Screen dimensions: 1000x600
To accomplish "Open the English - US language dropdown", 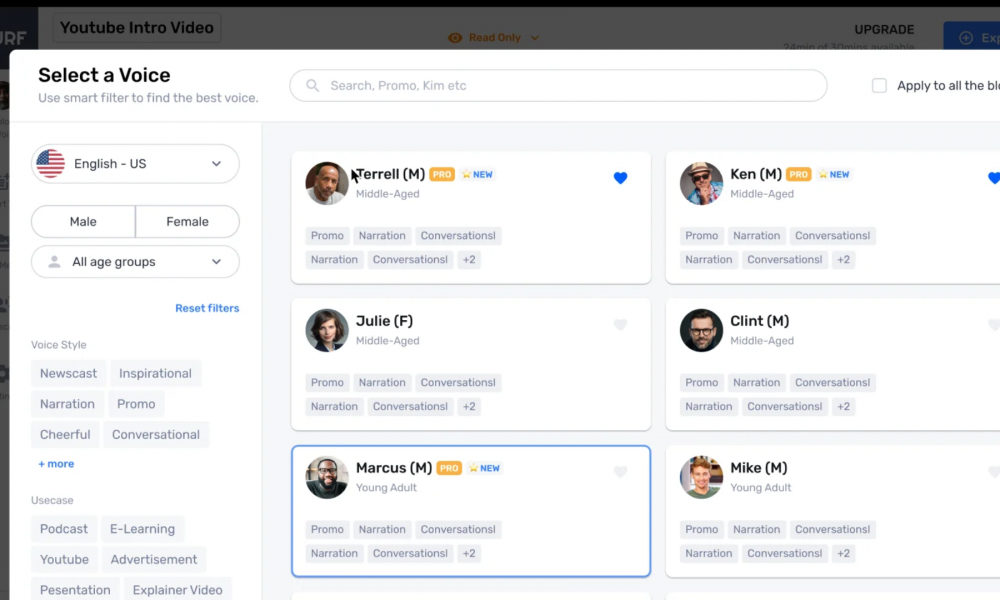I will pos(136,164).
